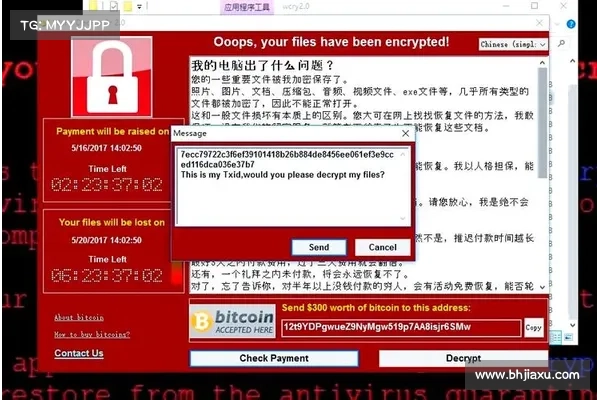The width and height of the screenshot is (600, 400).
Task: Send the Txid message
Action: tap(319, 247)
